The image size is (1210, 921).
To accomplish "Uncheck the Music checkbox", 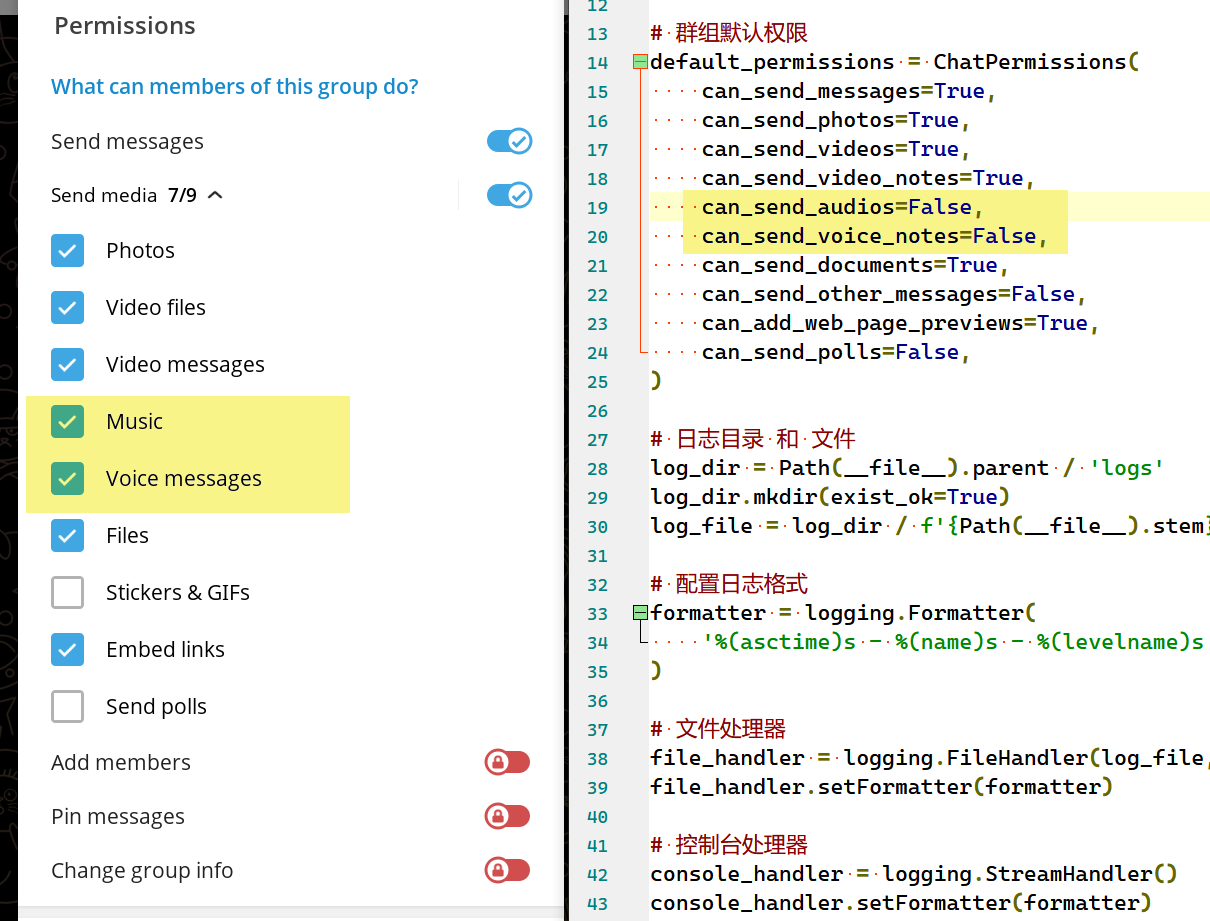I will click(x=68, y=422).
